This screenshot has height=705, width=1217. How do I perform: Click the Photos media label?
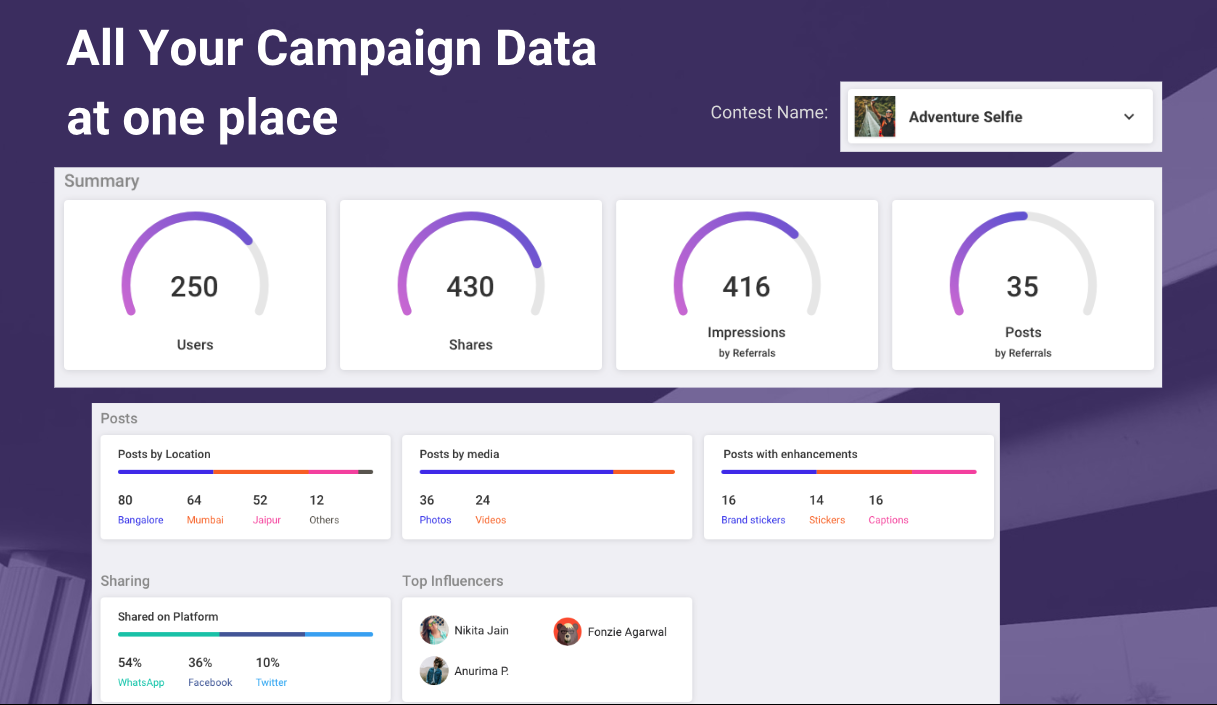point(435,520)
